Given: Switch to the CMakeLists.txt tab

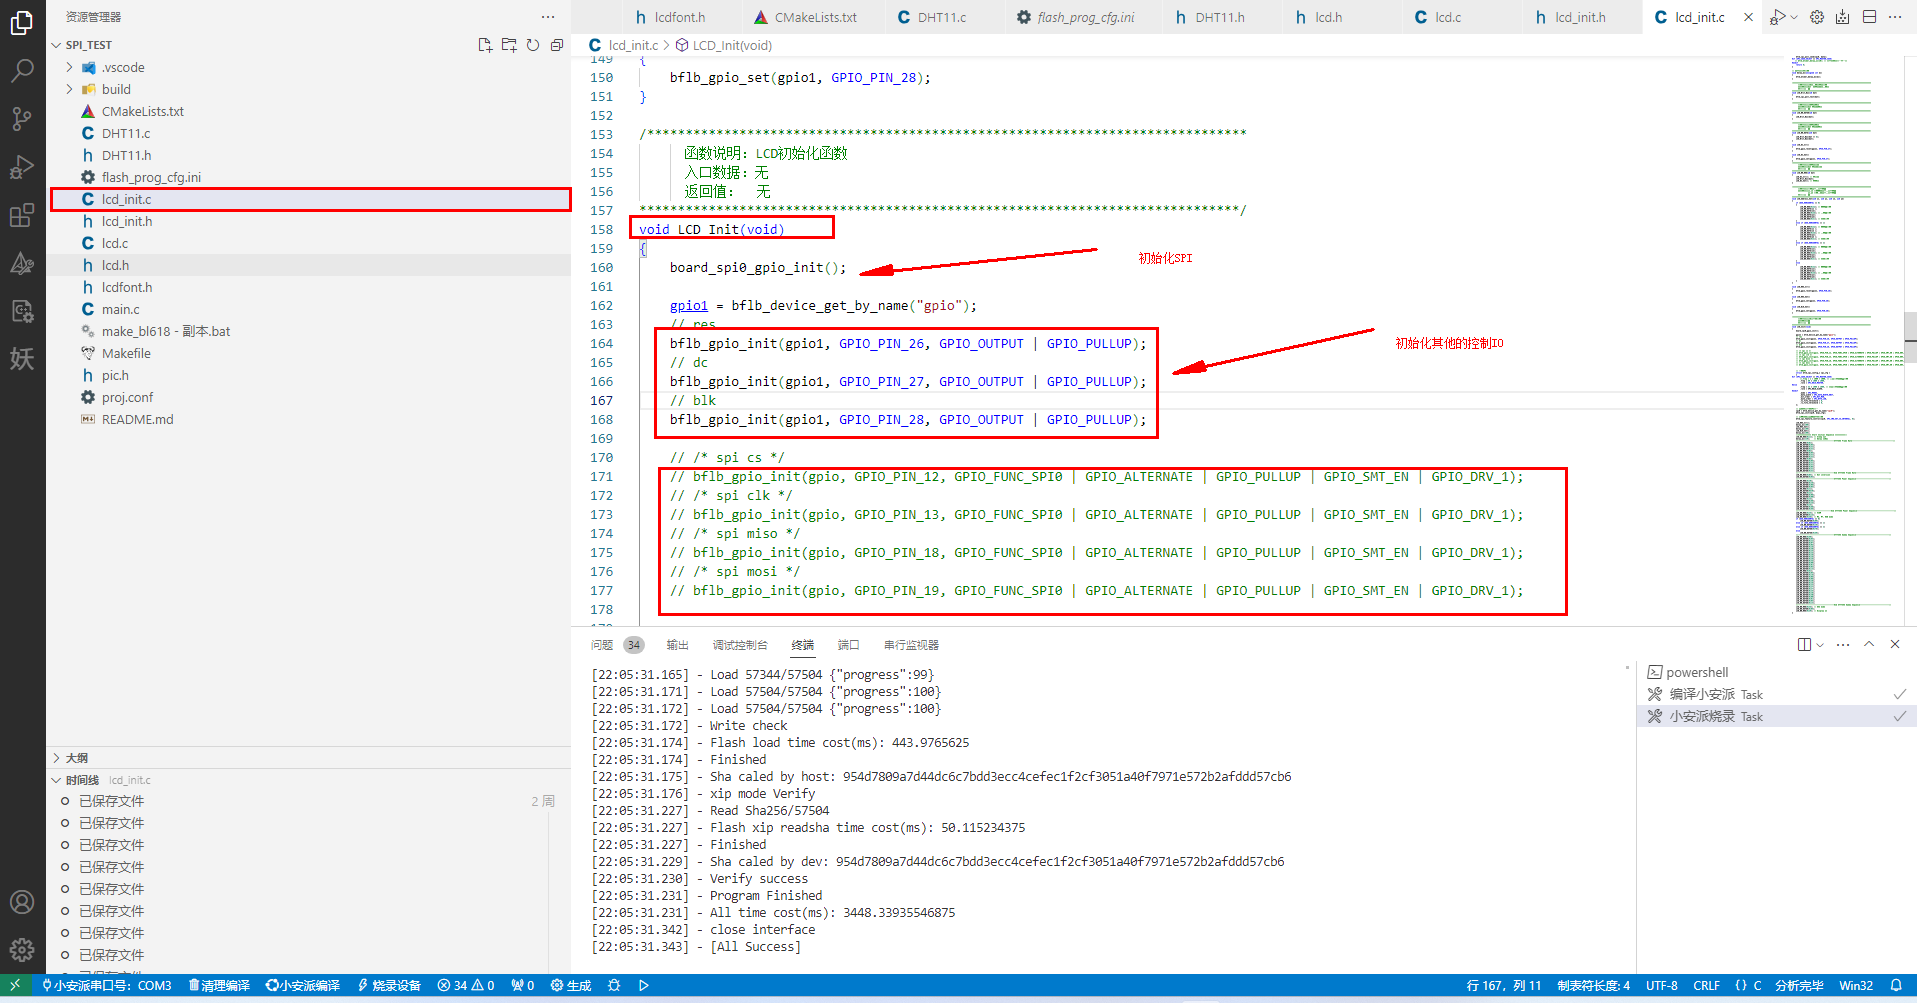Looking at the screenshot, I should point(814,17).
